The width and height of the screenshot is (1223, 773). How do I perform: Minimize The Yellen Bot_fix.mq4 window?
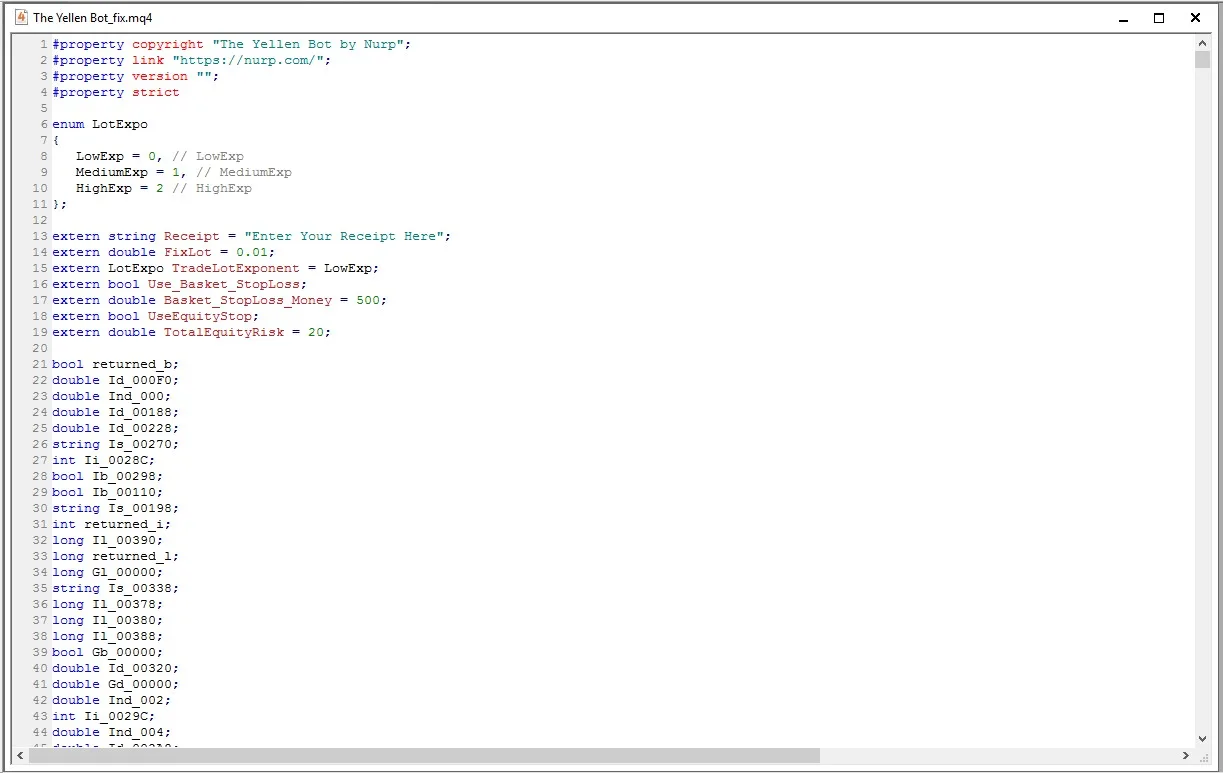click(x=1123, y=17)
